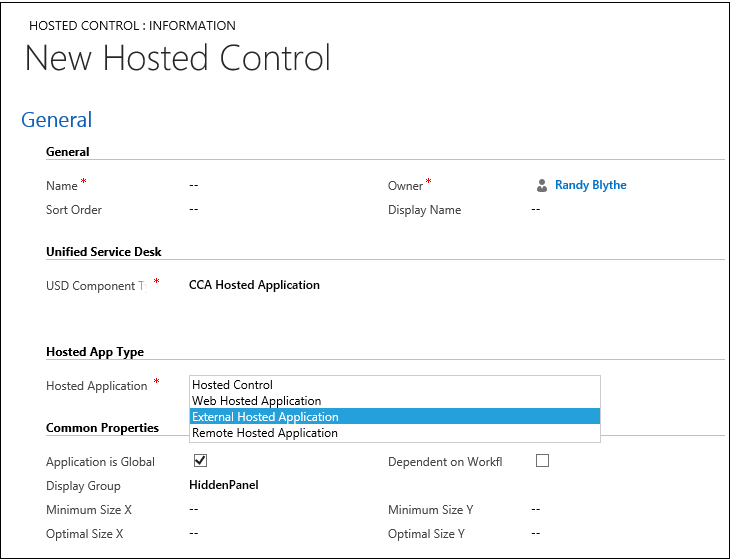Click the Owner field label
This screenshot has height=560, width=730.
pyautogui.click(x=405, y=186)
